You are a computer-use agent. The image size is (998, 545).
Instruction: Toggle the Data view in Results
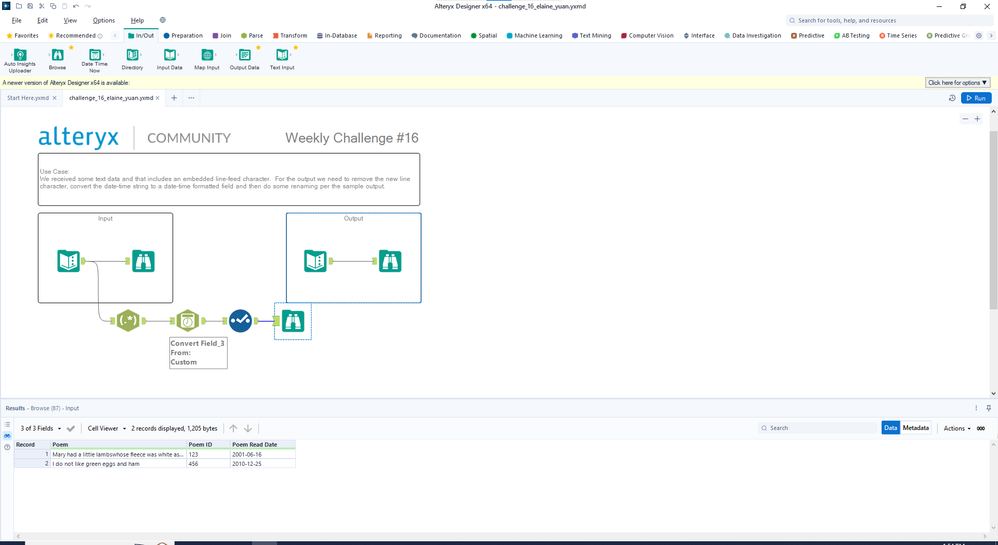(890, 428)
